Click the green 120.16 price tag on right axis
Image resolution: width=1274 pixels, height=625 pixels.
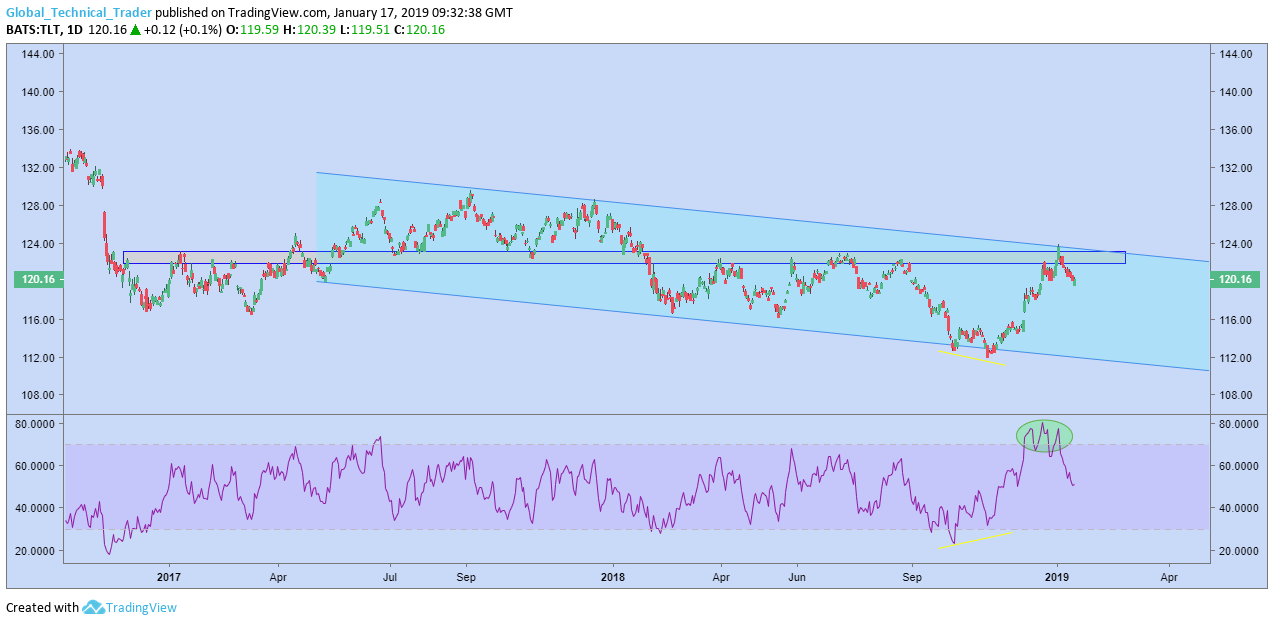tap(1236, 281)
